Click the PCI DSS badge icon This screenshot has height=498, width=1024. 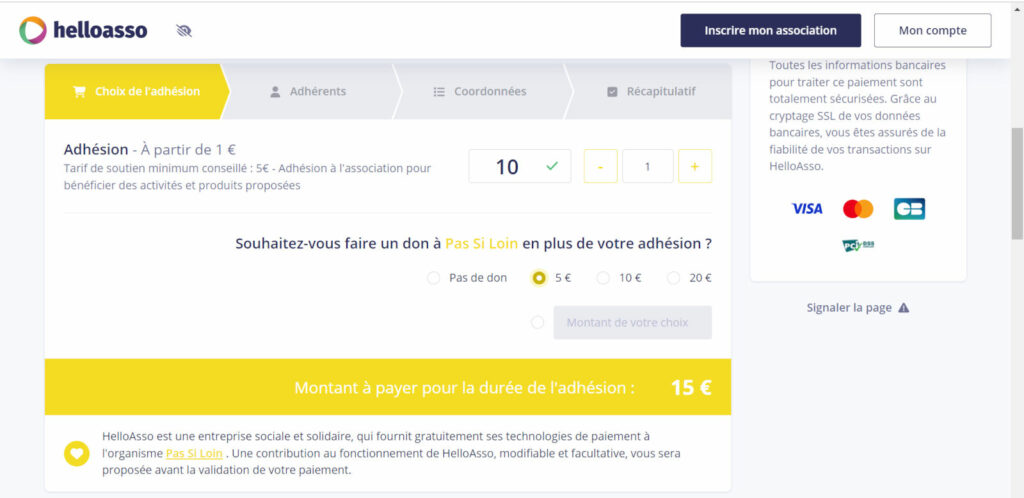[858, 245]
